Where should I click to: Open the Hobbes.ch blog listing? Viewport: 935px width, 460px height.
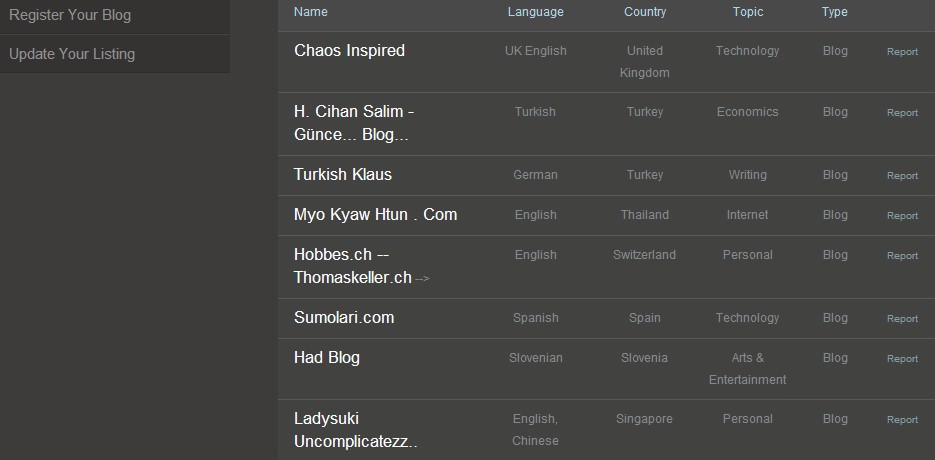(x=353, y=266)
